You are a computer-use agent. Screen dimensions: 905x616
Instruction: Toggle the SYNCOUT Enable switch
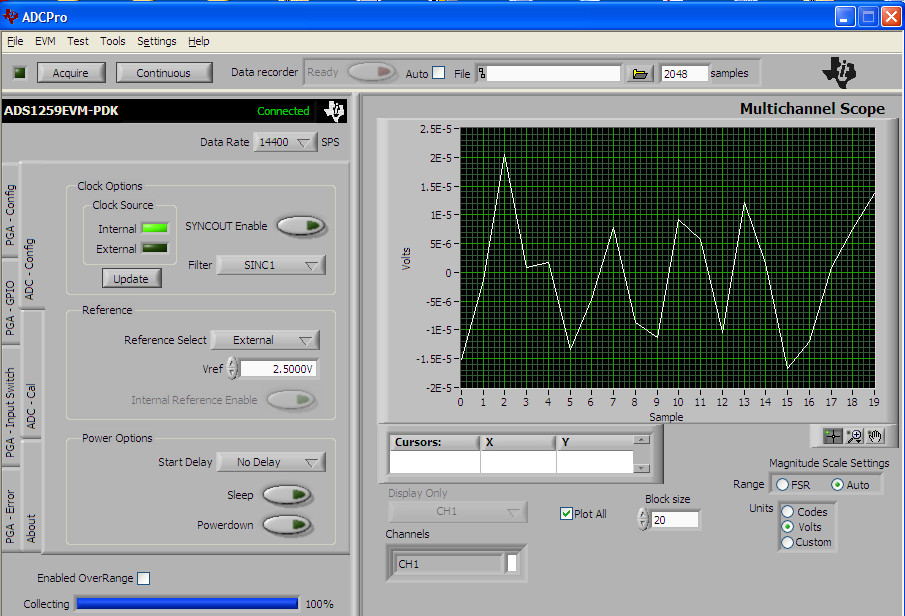click(x=301, y=226)
